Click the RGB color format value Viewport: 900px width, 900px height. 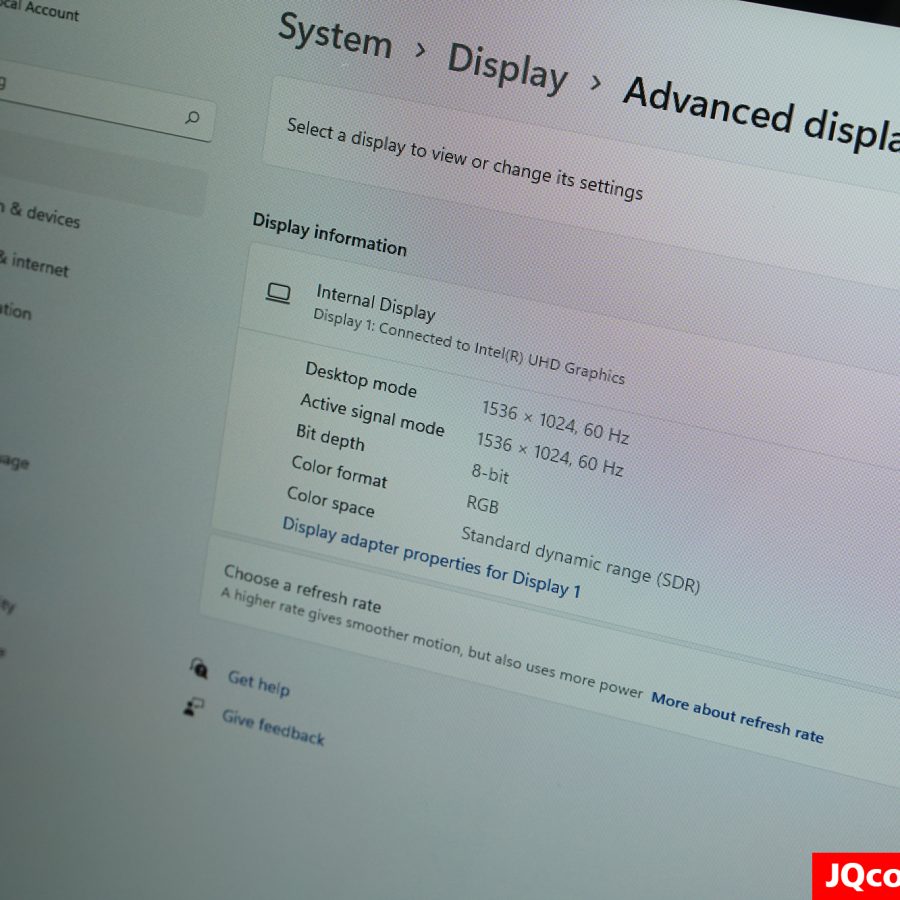482,504
